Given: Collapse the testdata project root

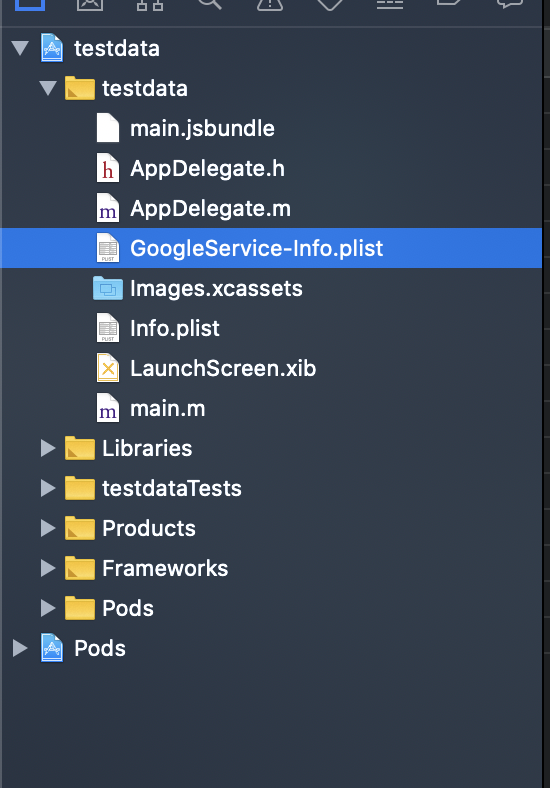Looking at the screenshot, I should [20, 48].
